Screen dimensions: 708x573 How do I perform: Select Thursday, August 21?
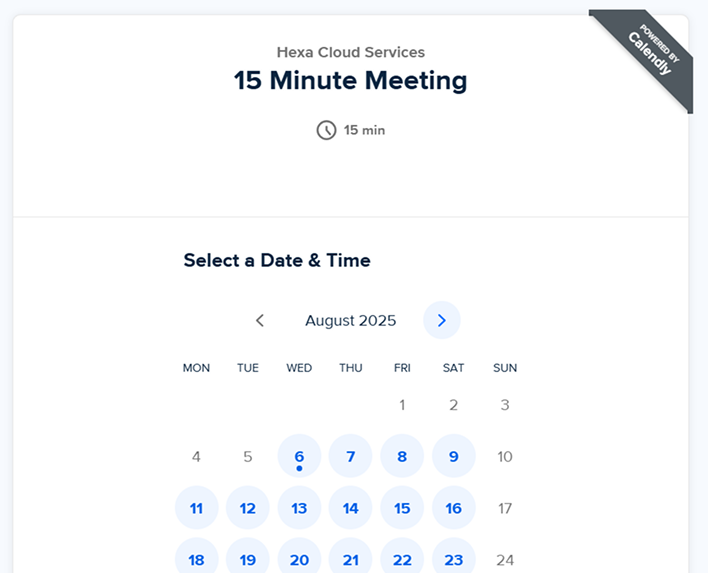click(350, 558)
